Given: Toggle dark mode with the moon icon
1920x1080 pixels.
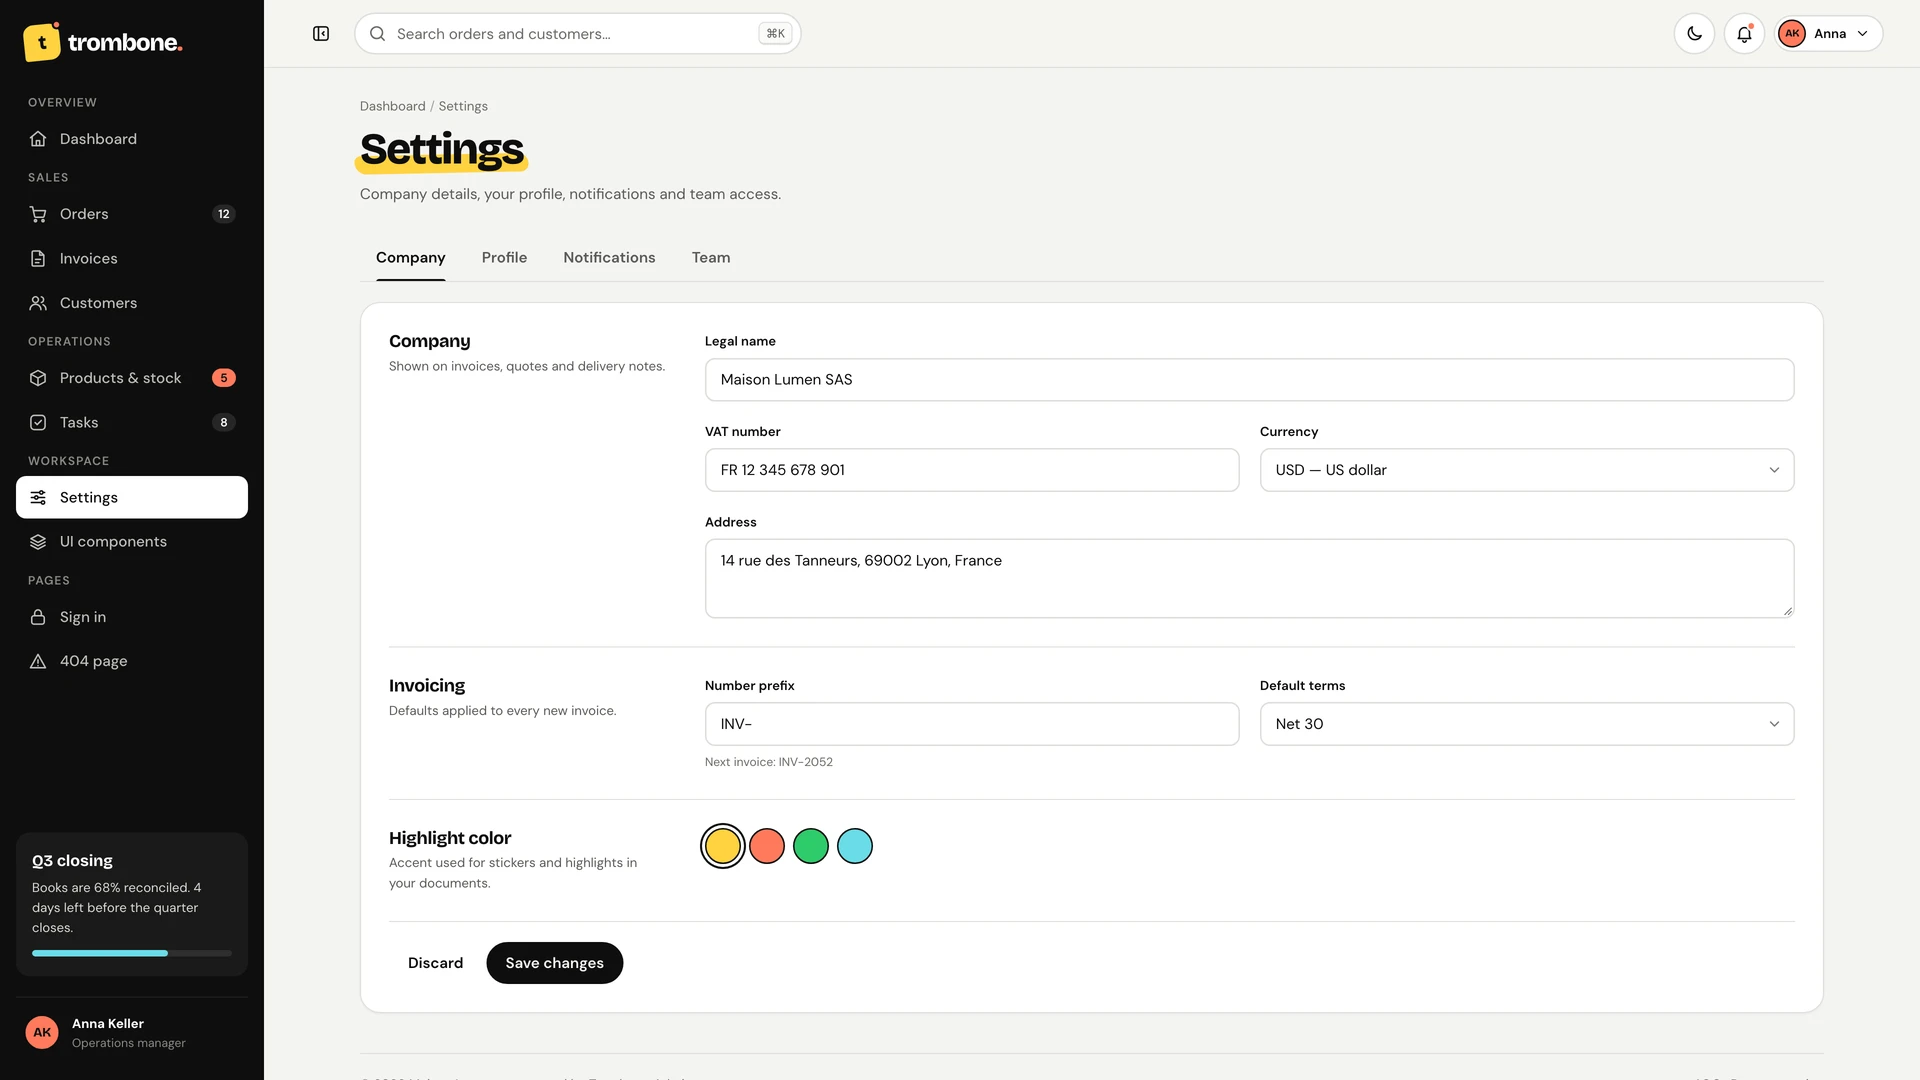Looking at the screenshot, I should point(1694,34).
